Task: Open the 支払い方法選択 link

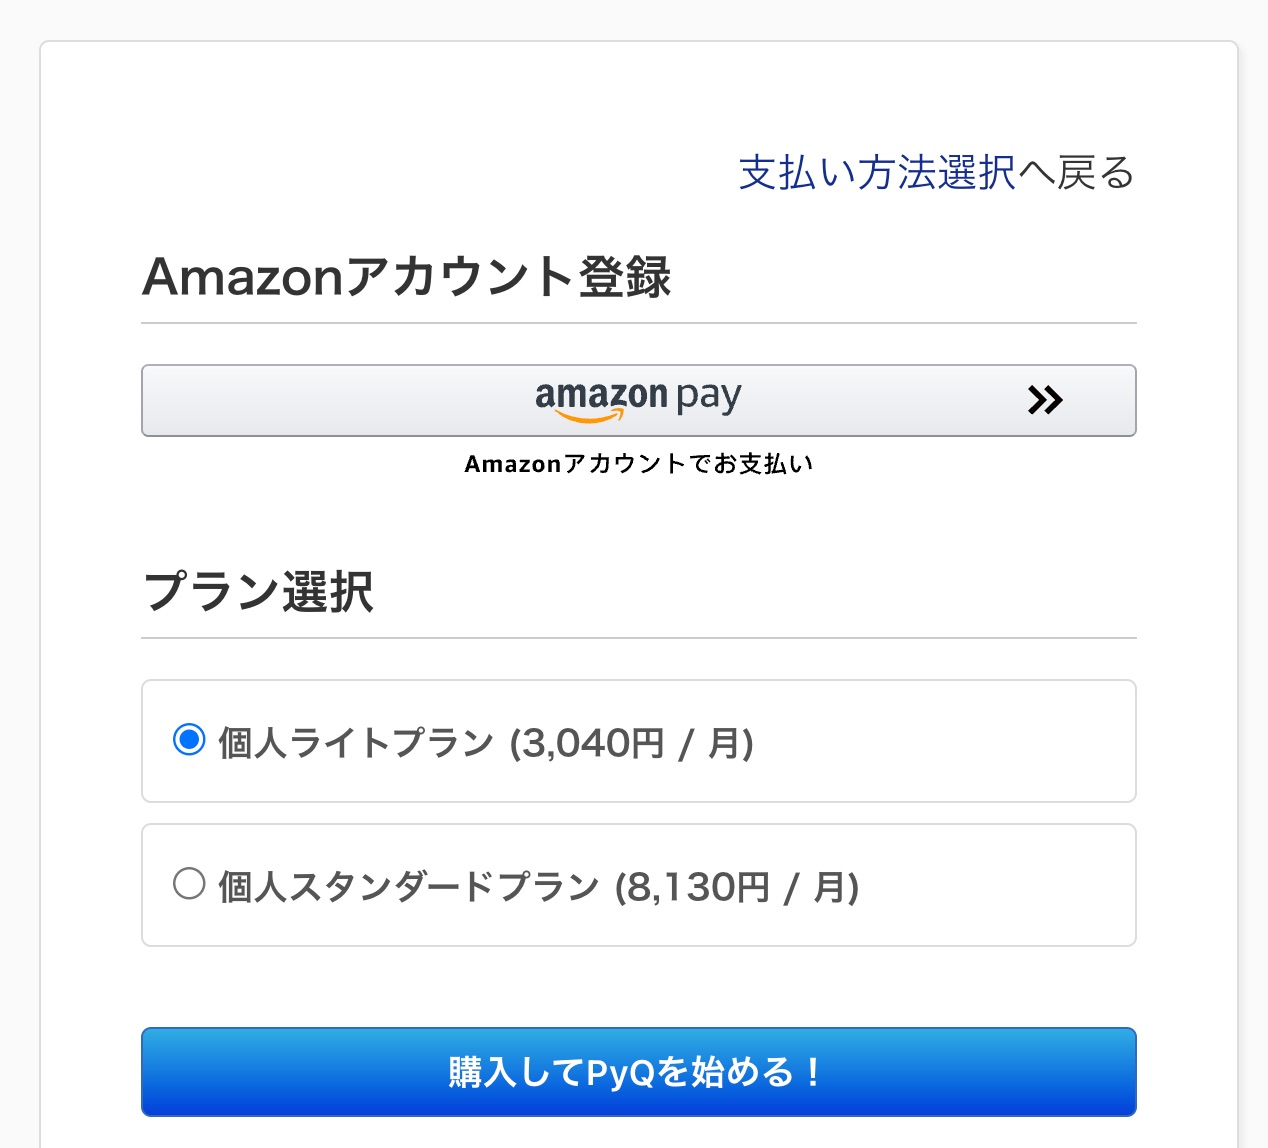Action: (877, 173)
